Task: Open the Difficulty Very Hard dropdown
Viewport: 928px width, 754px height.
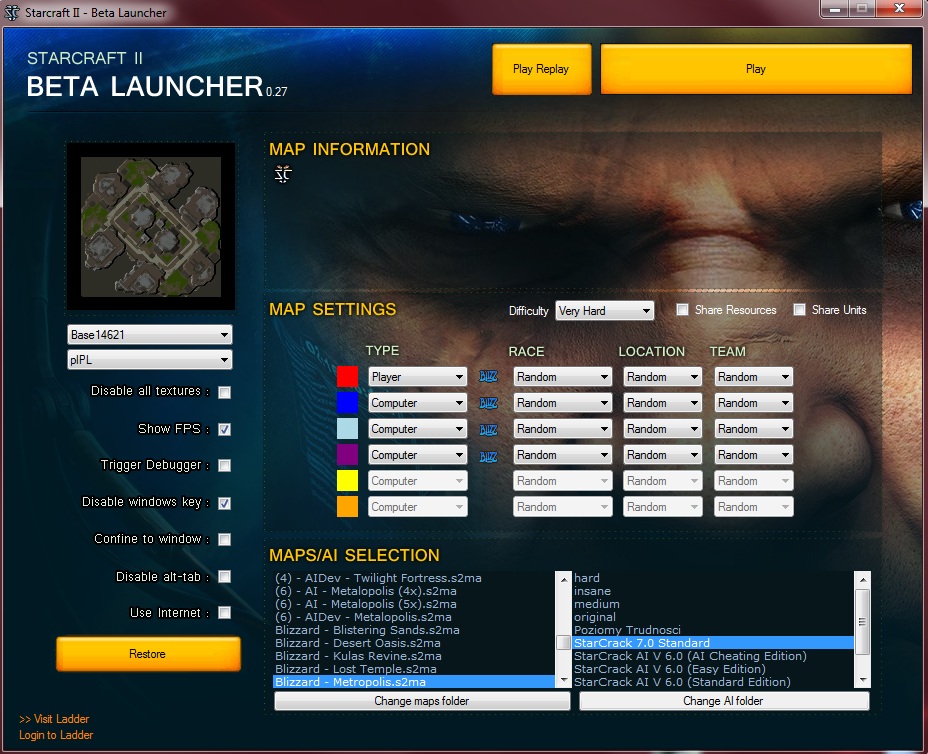Action: 604,311
